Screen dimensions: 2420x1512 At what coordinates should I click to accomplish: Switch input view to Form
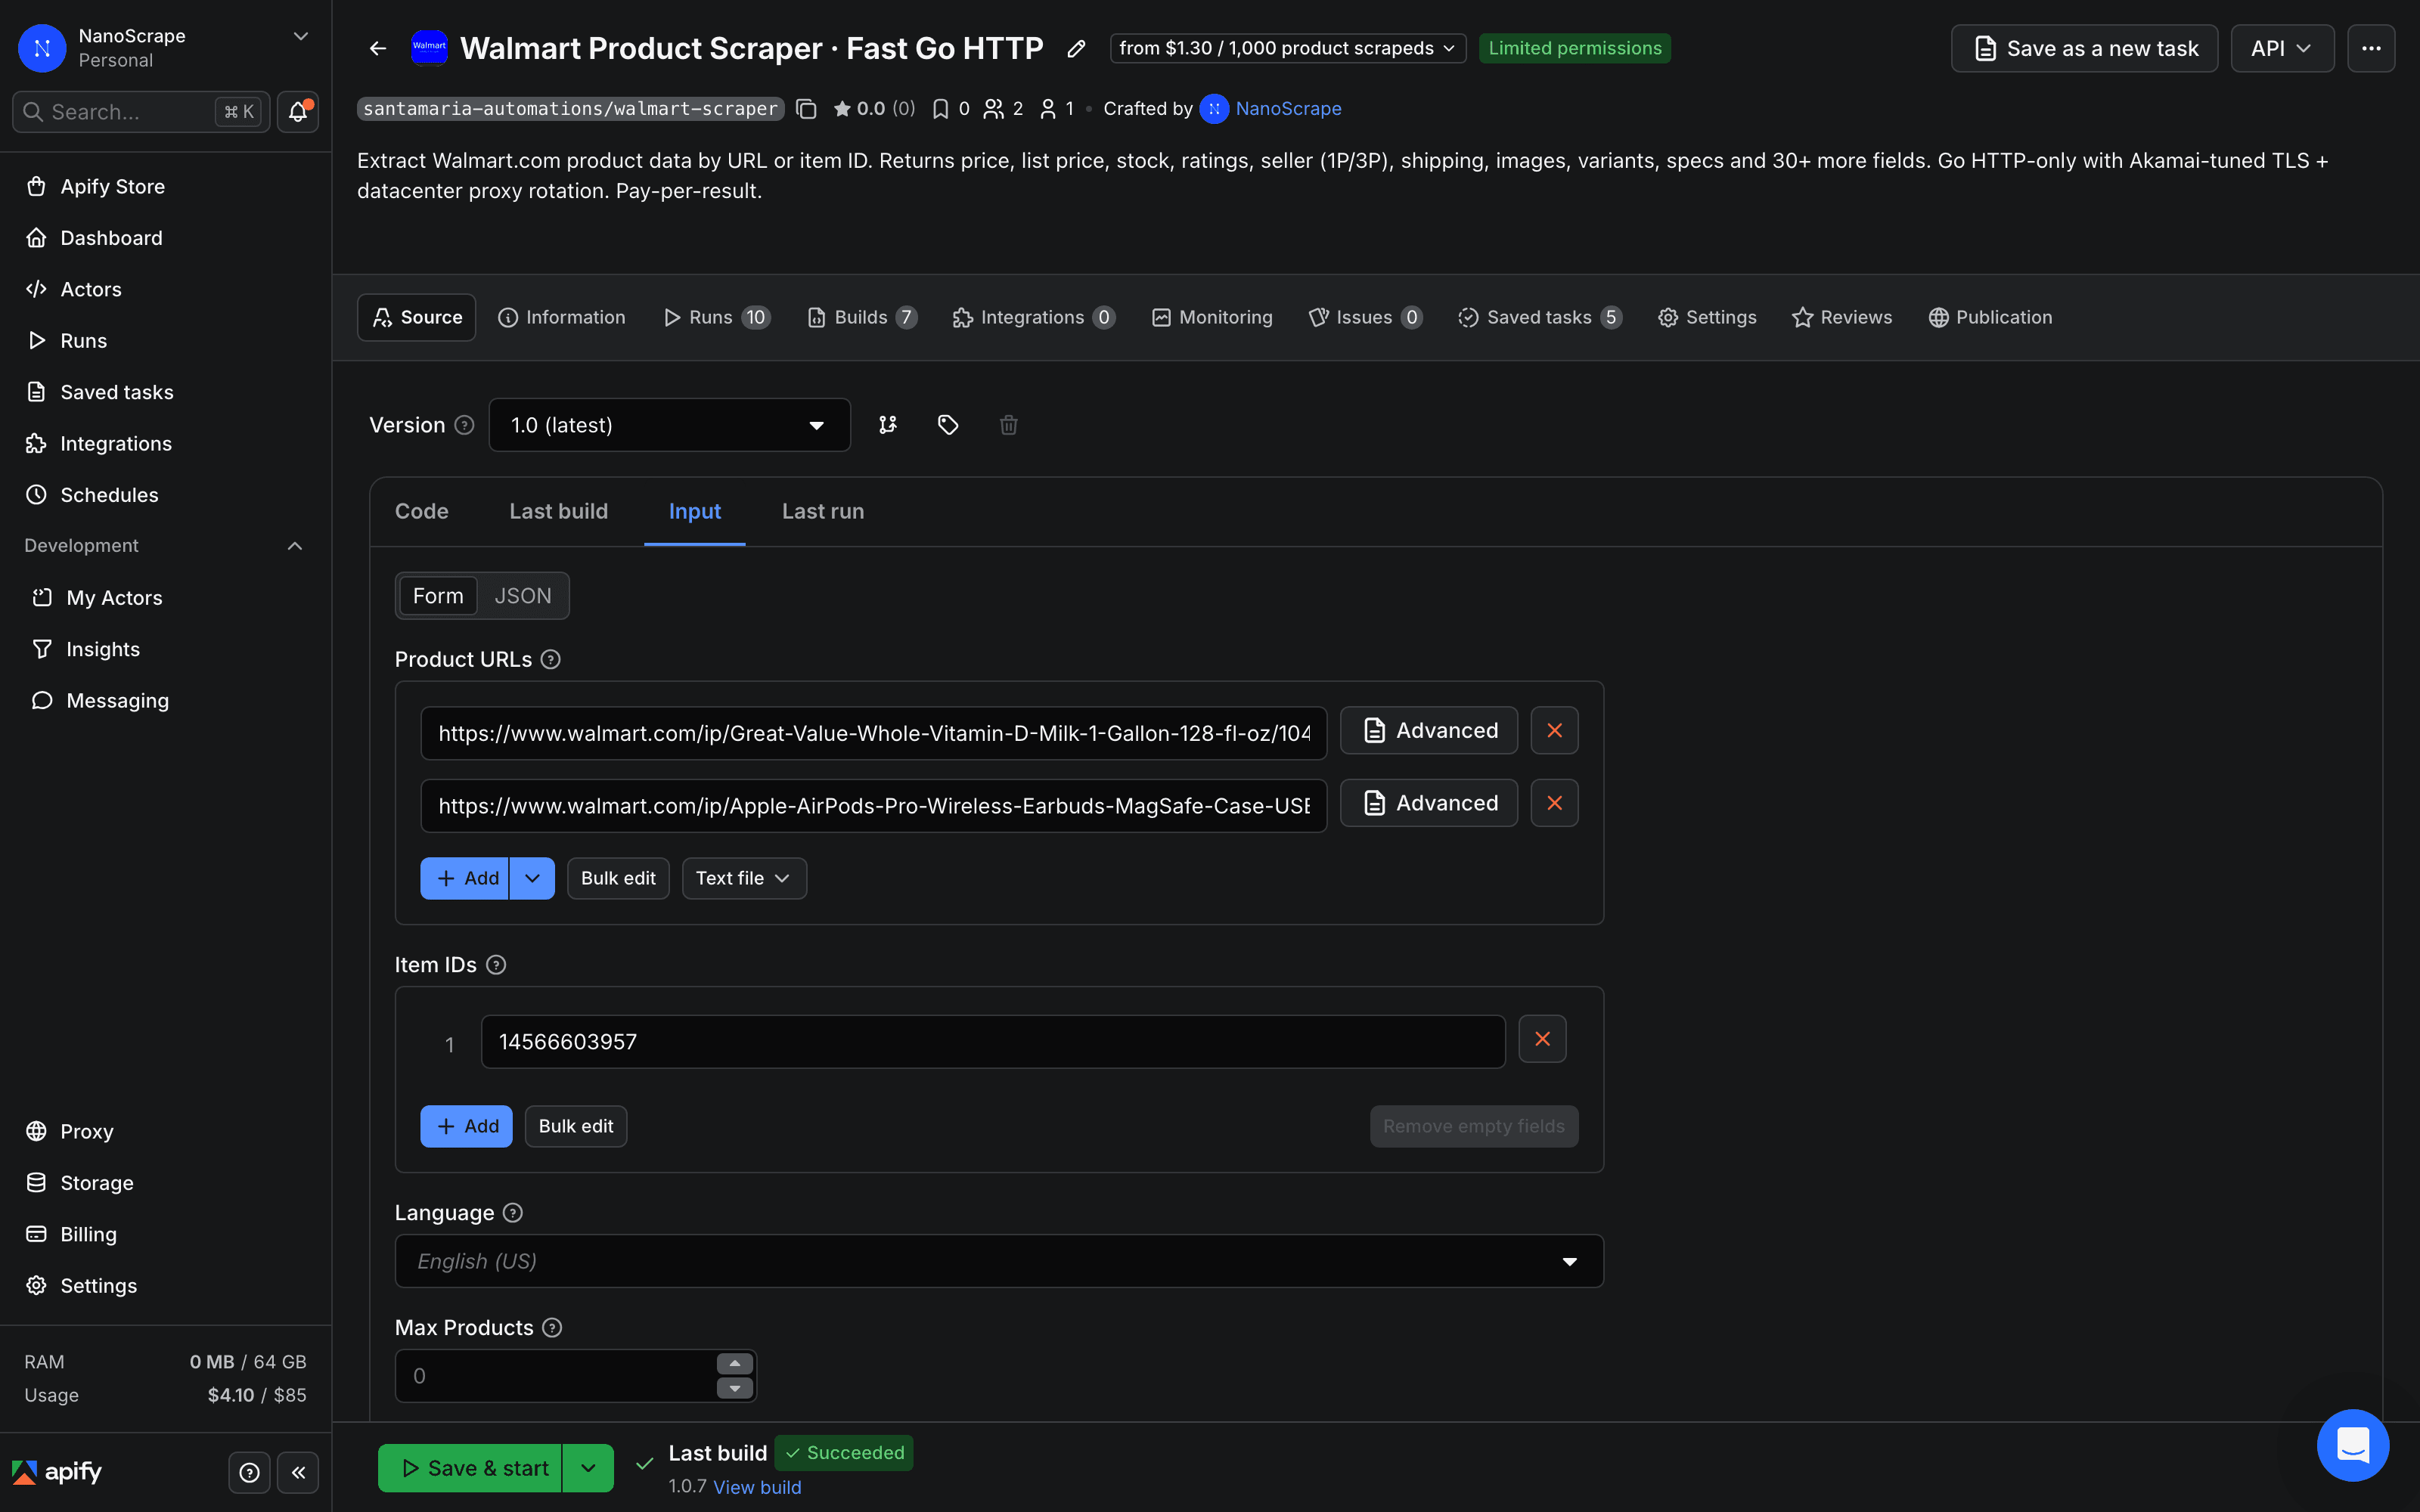(438, 596)
